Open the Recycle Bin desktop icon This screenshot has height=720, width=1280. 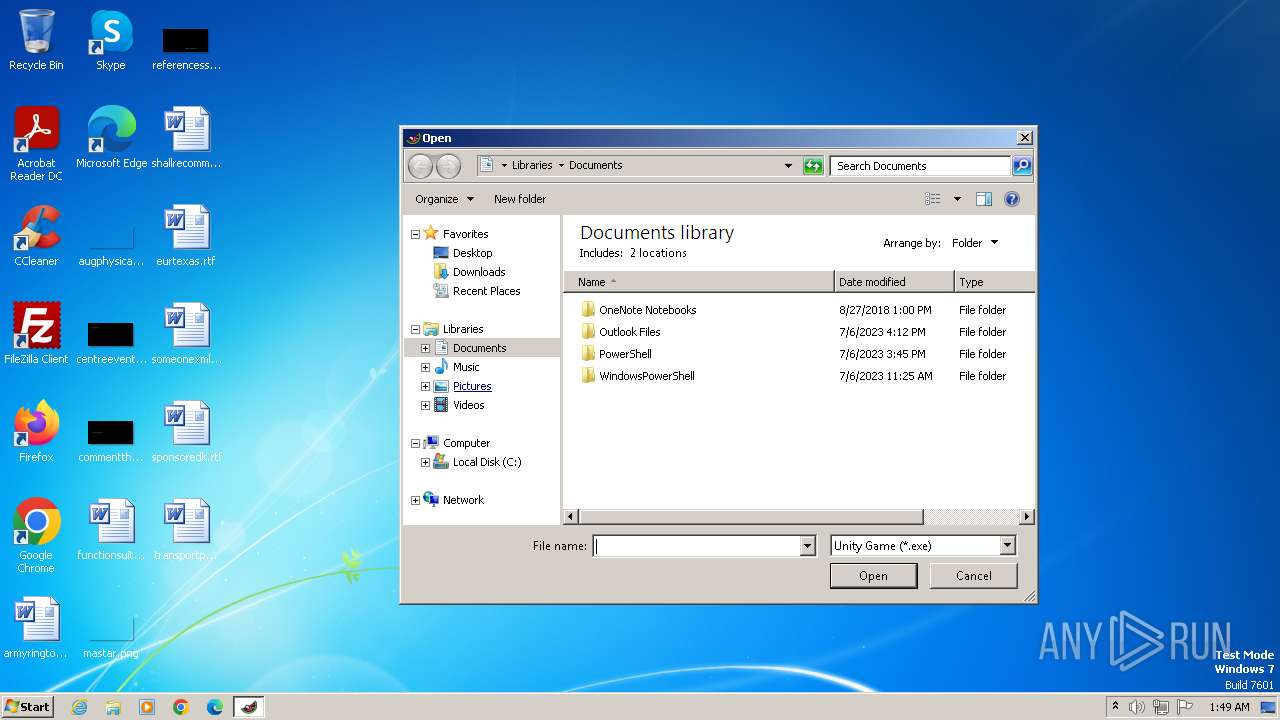point(36,41)
